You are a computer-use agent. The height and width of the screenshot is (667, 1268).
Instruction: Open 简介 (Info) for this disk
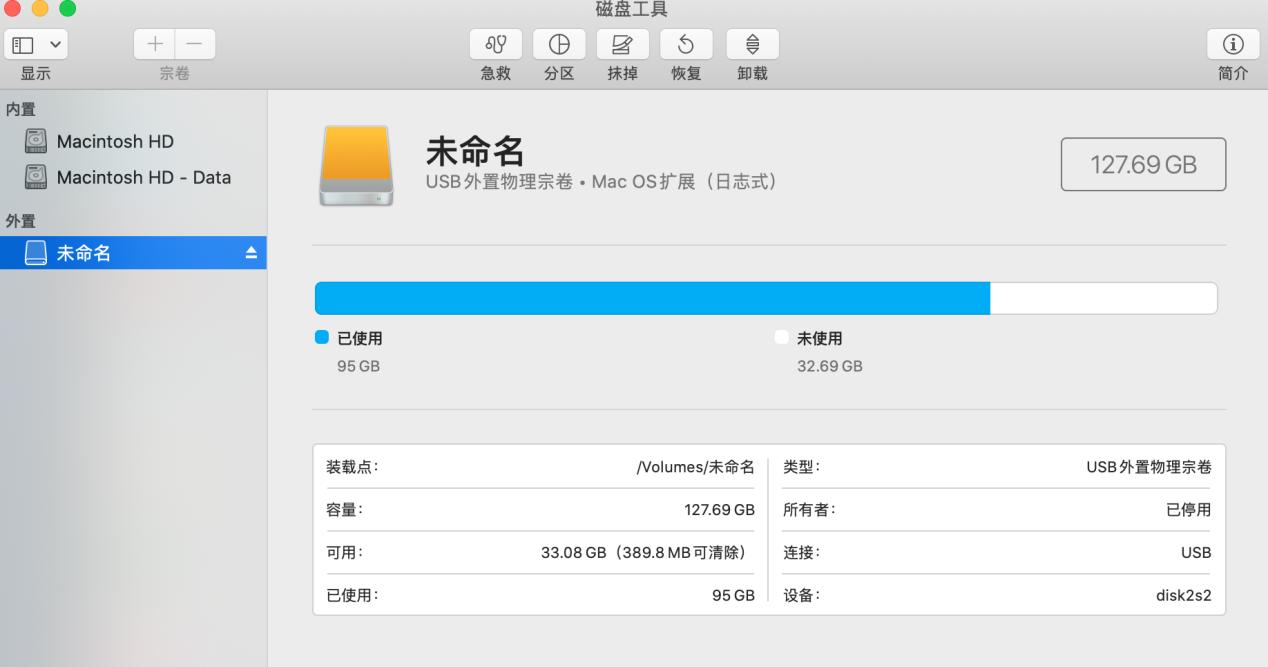pos(1233,43)
